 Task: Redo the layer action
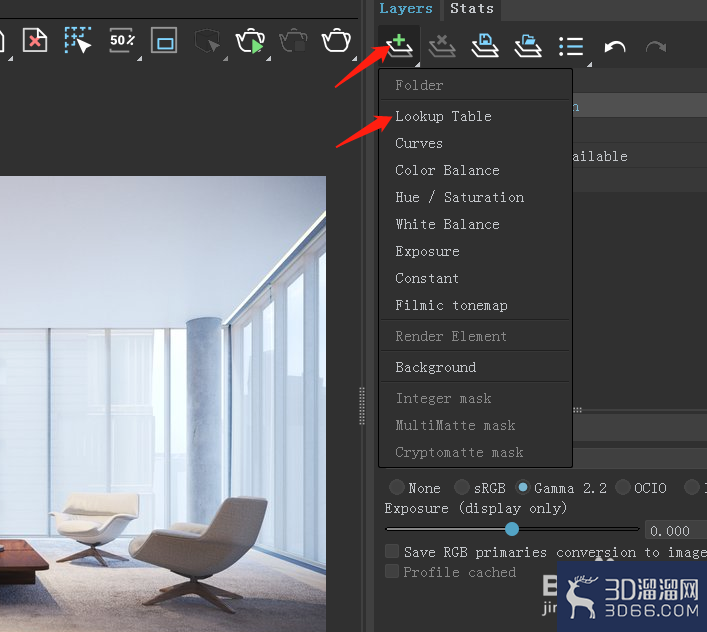coord(656,46)
